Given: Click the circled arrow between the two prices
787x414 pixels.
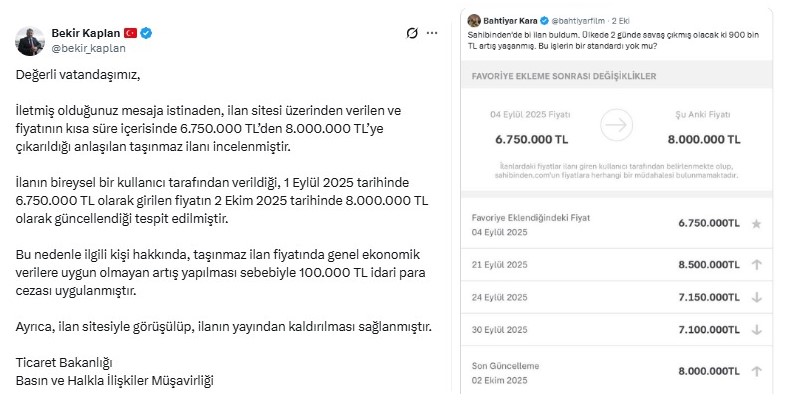Looking at the screenshot, I should [x=619, y=125].
